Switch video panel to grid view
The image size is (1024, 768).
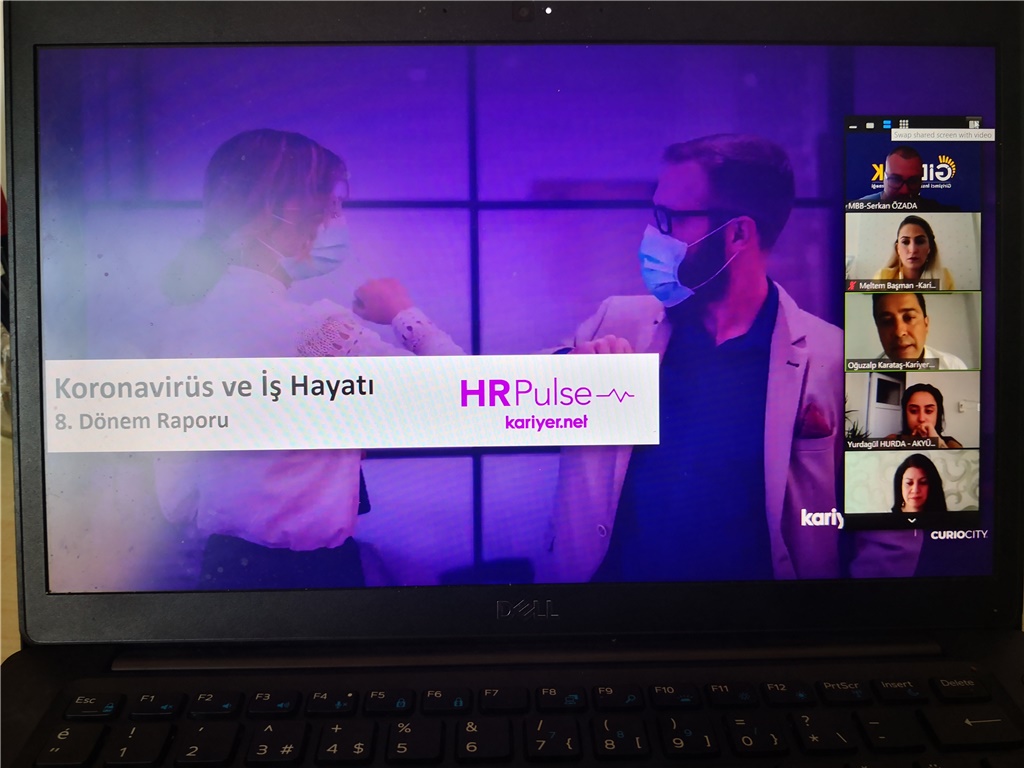click(x=903, y=124)
